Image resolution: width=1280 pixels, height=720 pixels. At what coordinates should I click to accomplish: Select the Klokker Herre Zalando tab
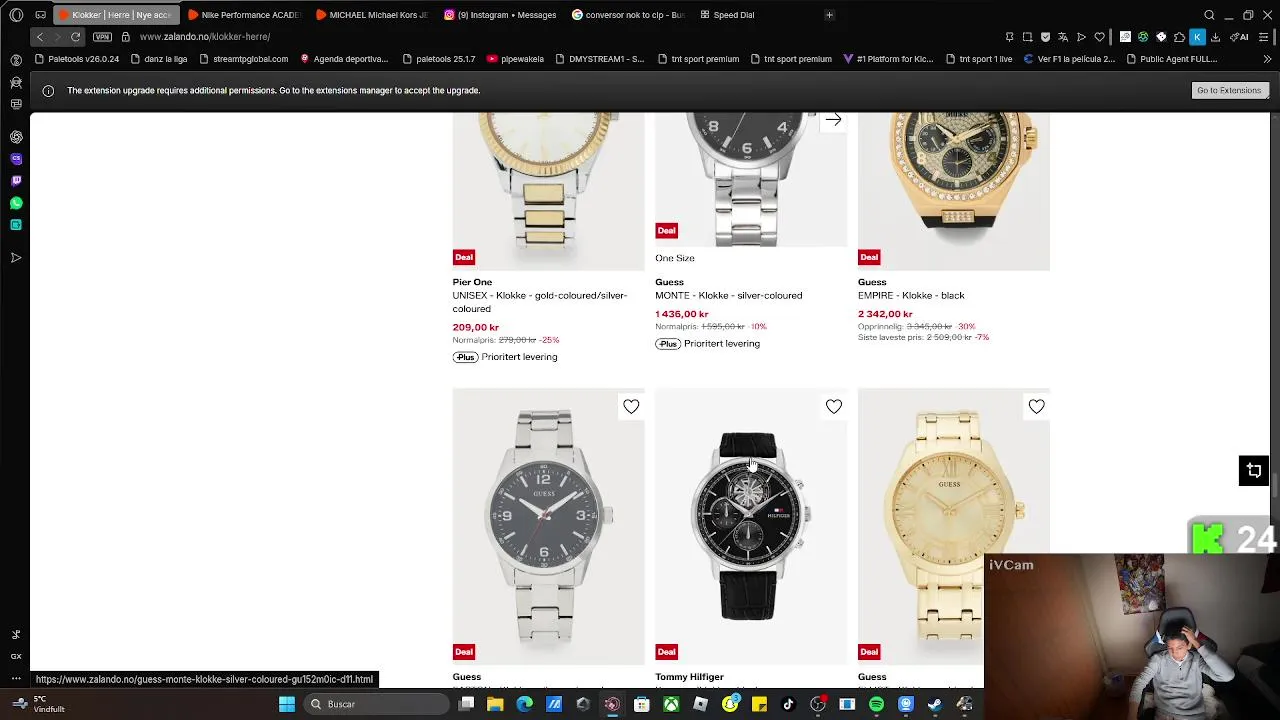[116, 15]
